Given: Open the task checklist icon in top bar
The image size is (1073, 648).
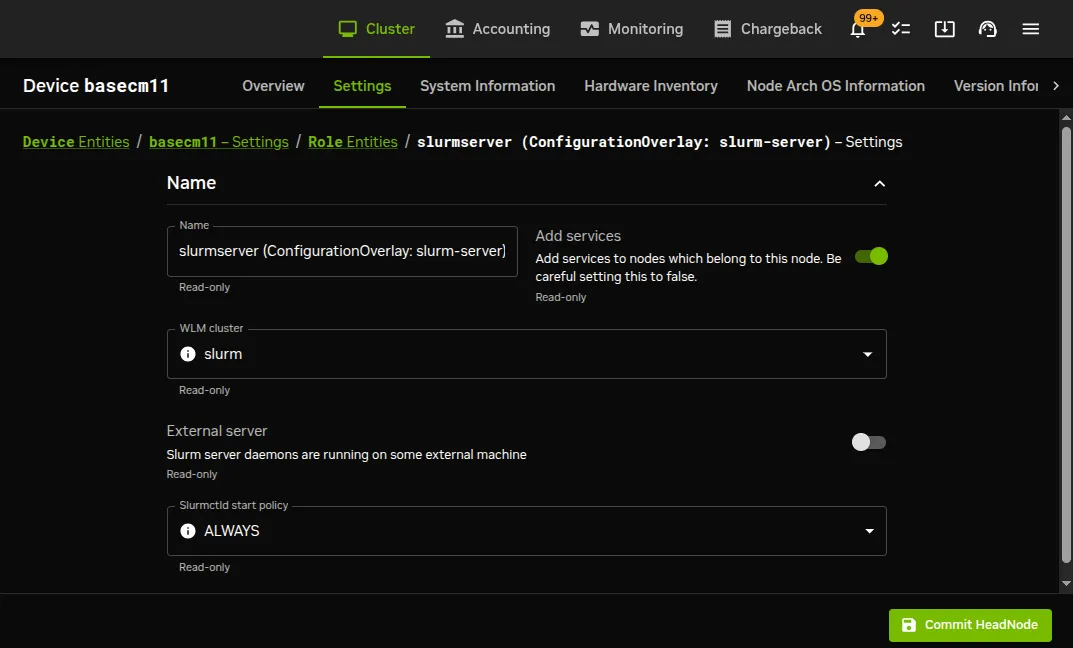Looking at the screenshot, I should [x=901, y=29].
